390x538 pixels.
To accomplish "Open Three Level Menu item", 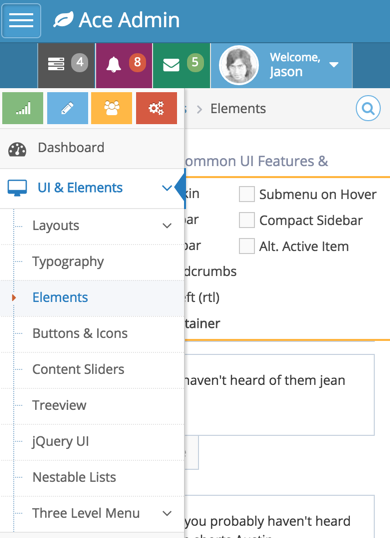I will (x=92, y=513).
